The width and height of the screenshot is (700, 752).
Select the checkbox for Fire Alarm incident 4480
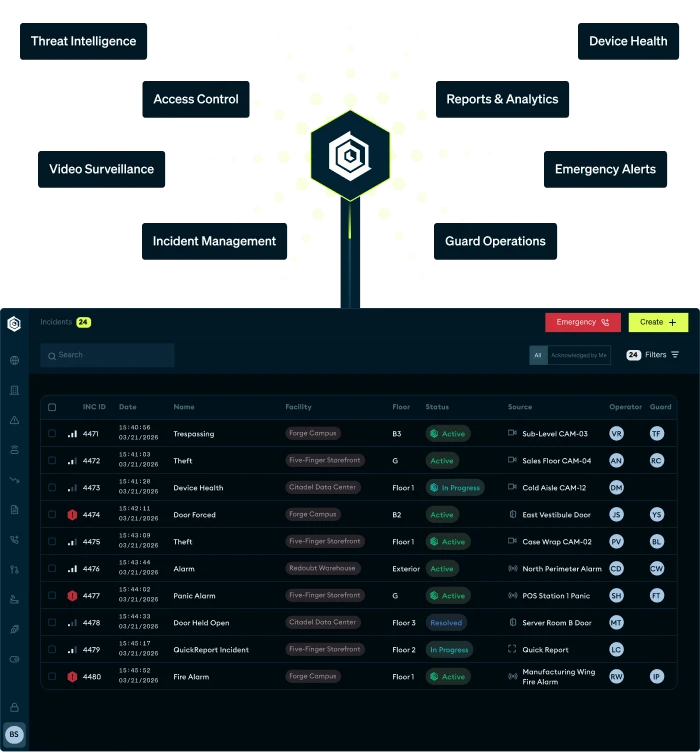point(52,677)
